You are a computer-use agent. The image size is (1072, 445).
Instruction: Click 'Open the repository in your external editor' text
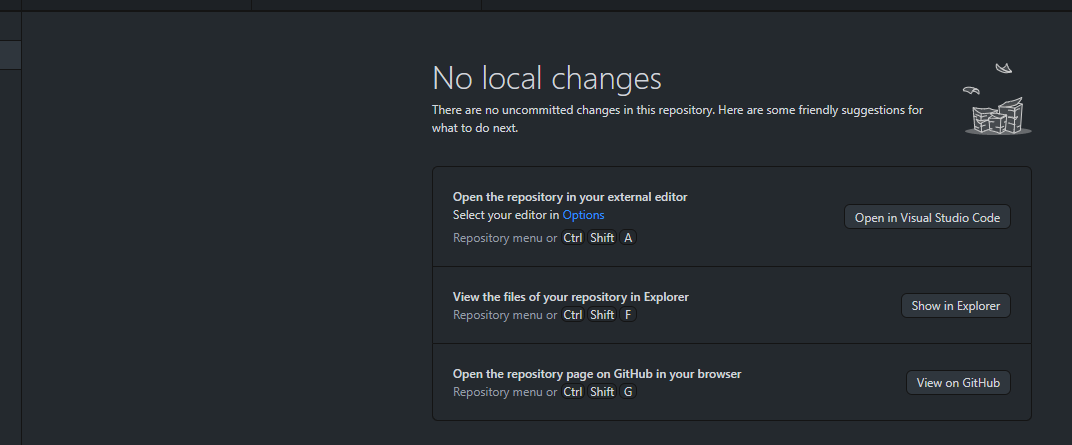pyautogui.click(x=570, y=197)
